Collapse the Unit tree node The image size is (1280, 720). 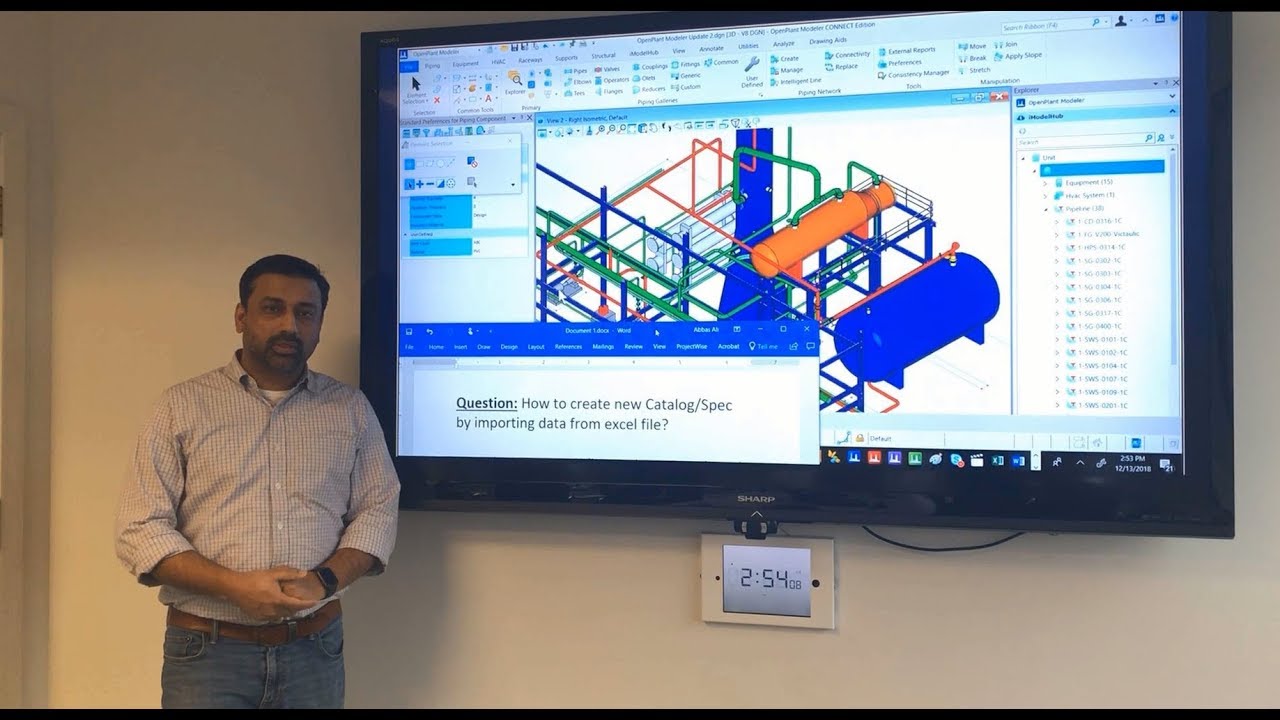tap(1023, 157)
